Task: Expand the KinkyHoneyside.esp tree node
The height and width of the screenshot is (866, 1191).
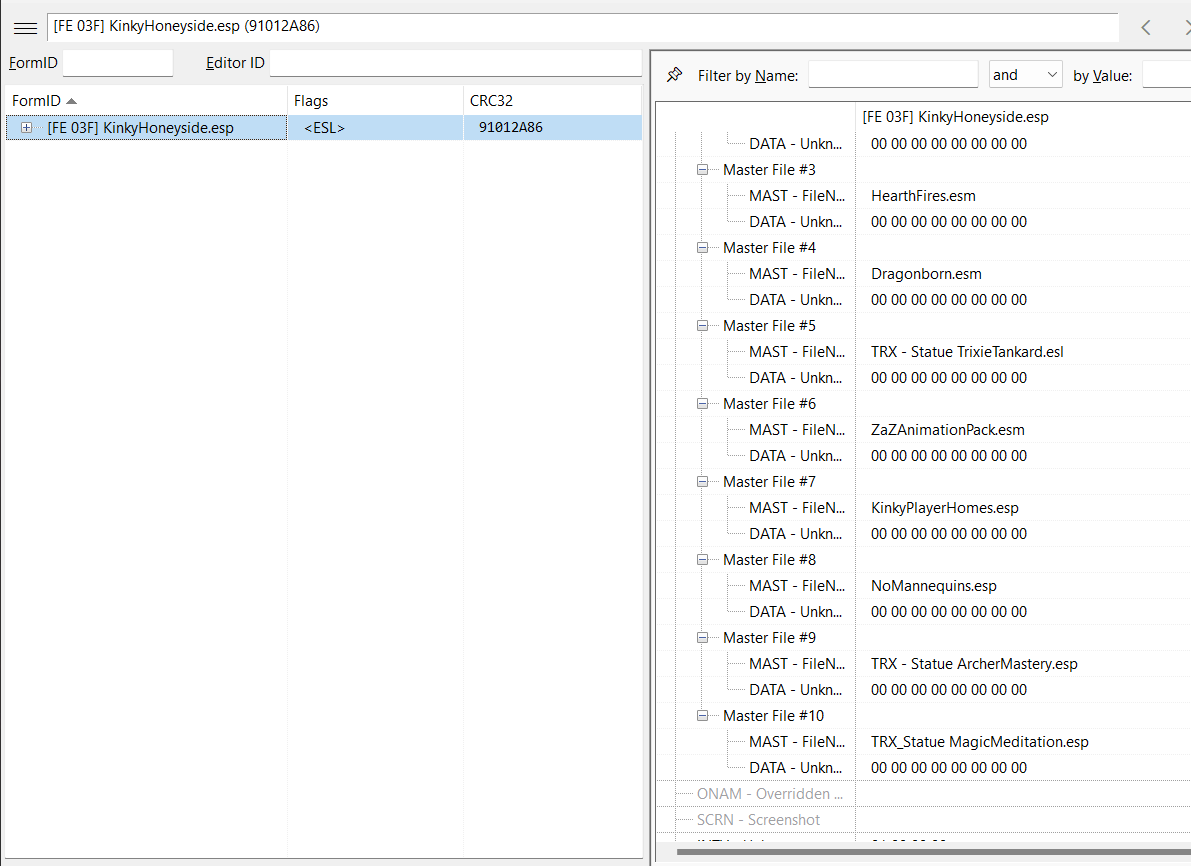Action: pyautogui.click(x=26, y=128)
